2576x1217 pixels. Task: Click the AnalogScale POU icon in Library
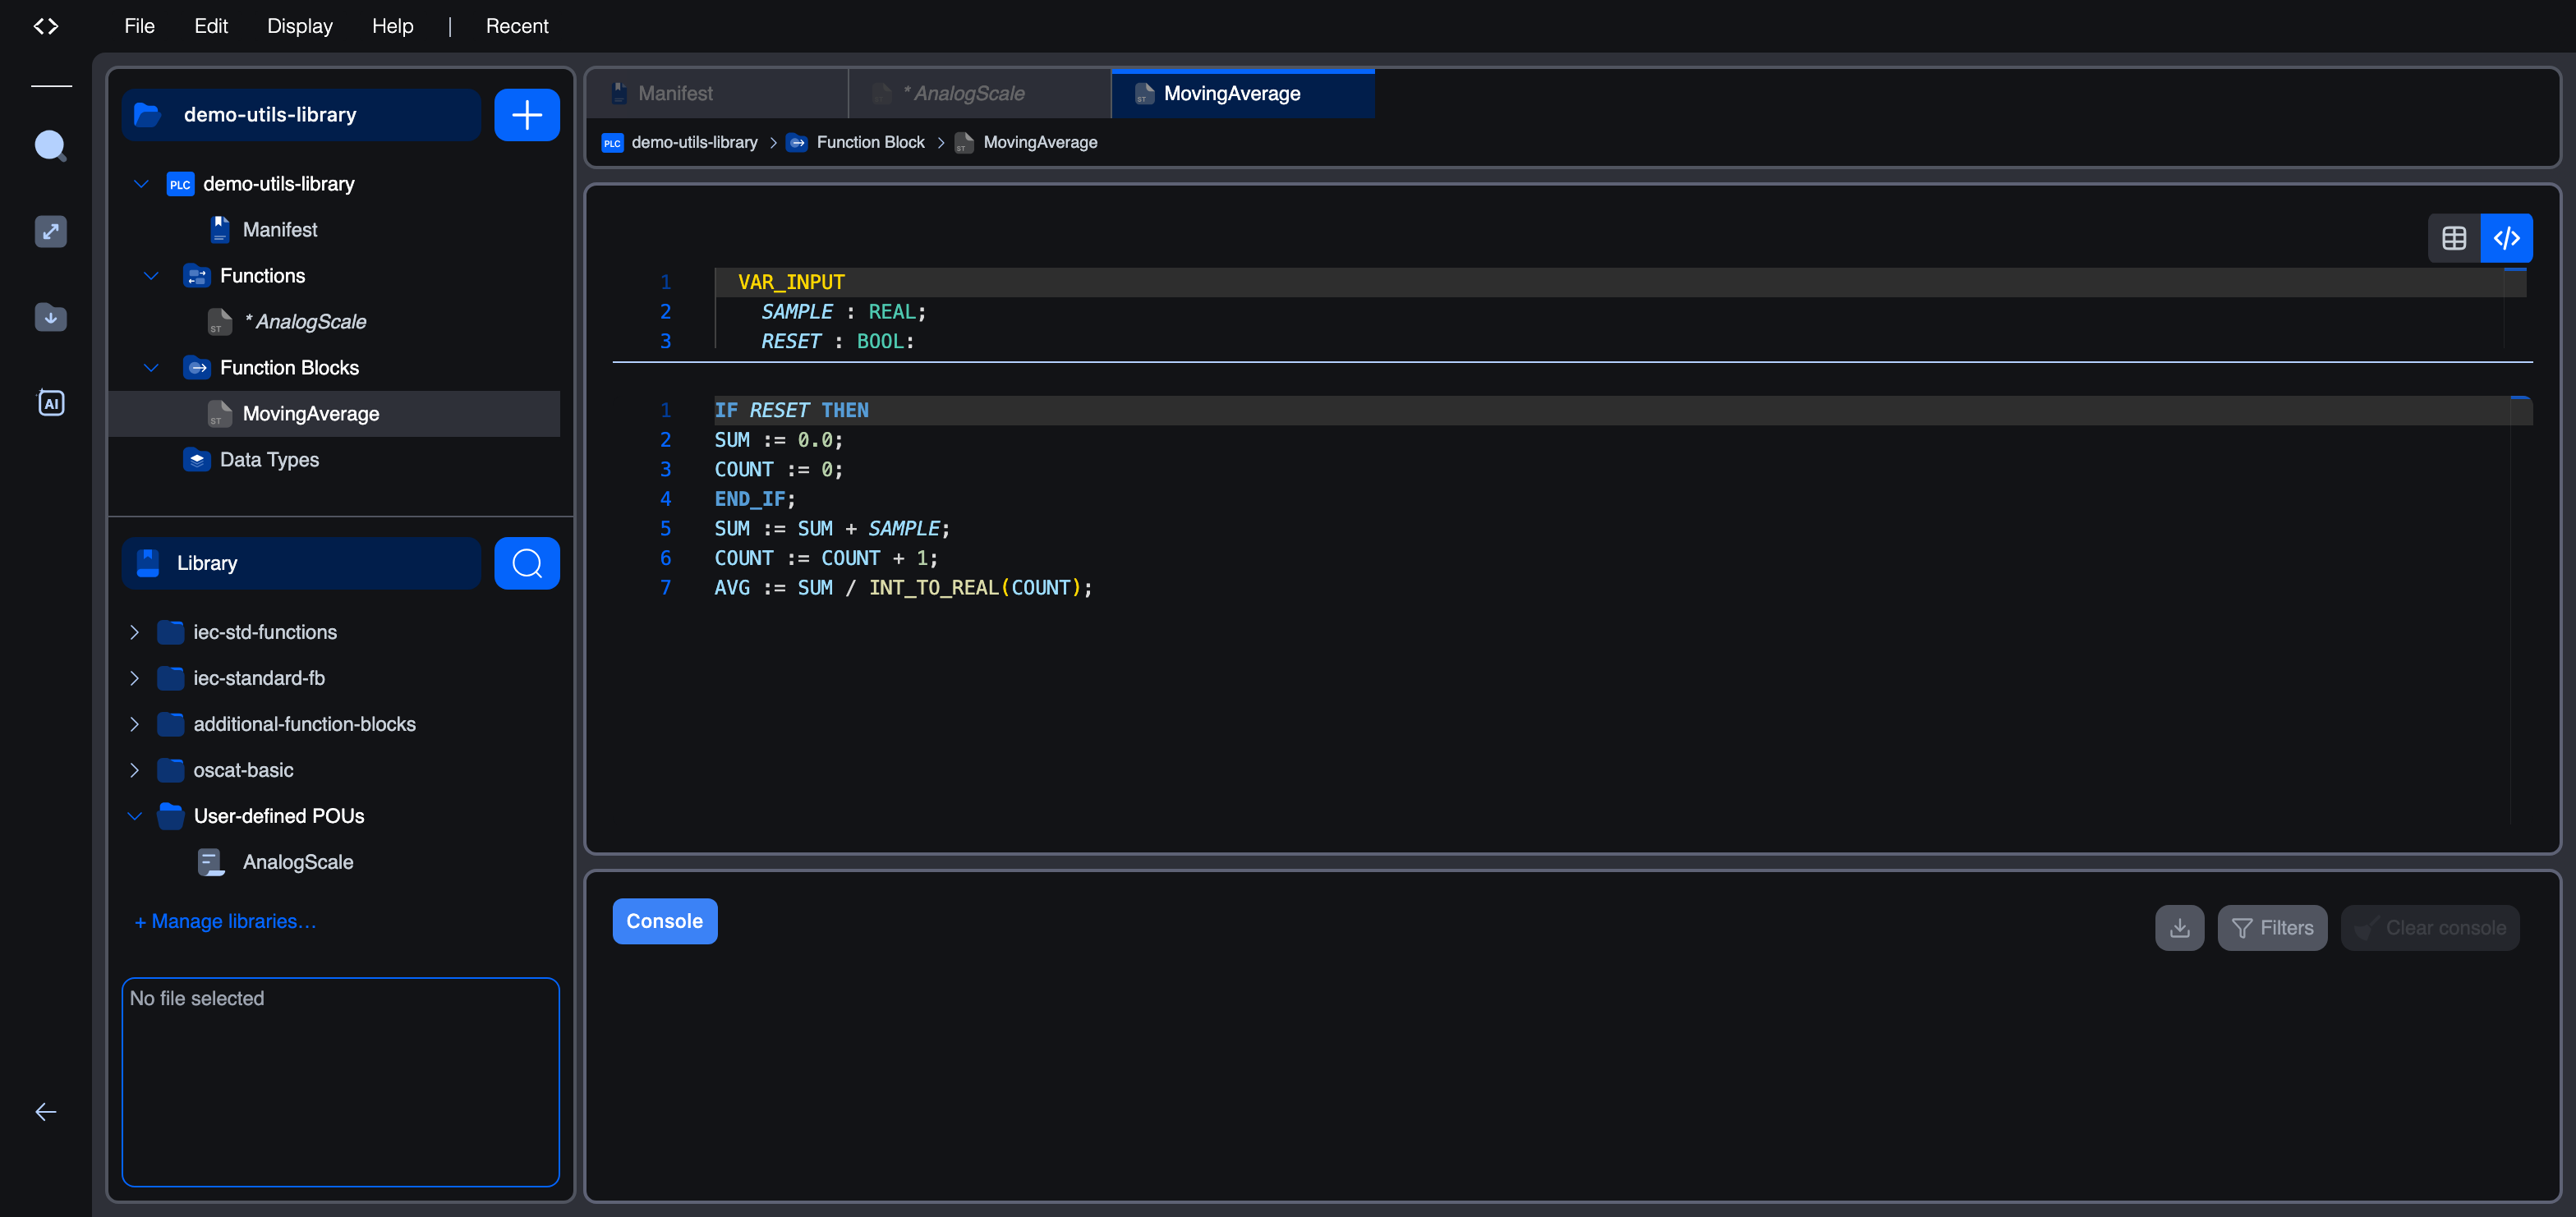211,862
